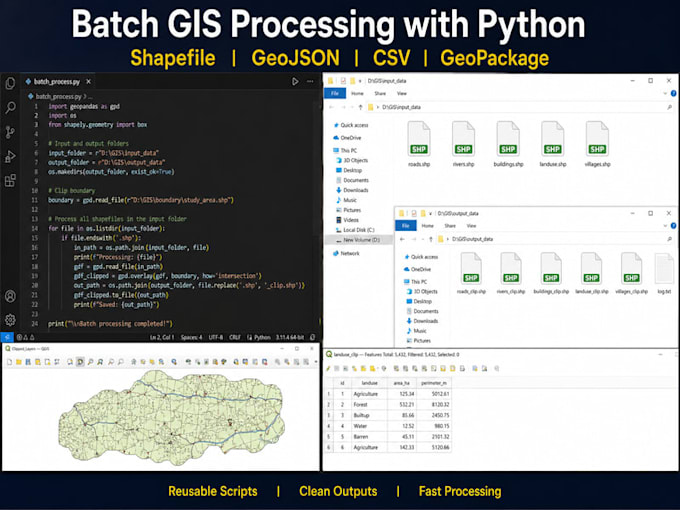Click Back arrow in input_data window

point(332,107)
